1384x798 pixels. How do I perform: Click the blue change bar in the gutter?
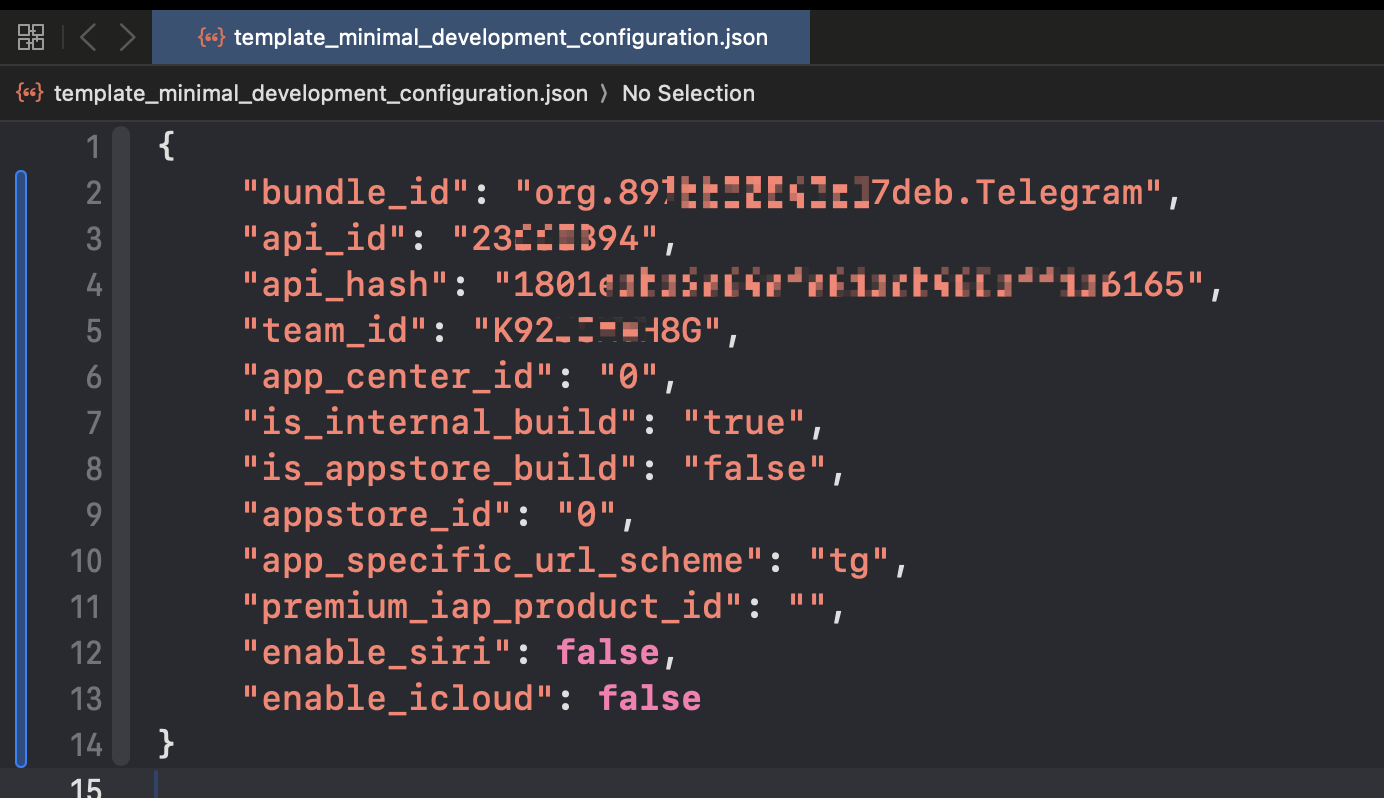tap(21, 468)
